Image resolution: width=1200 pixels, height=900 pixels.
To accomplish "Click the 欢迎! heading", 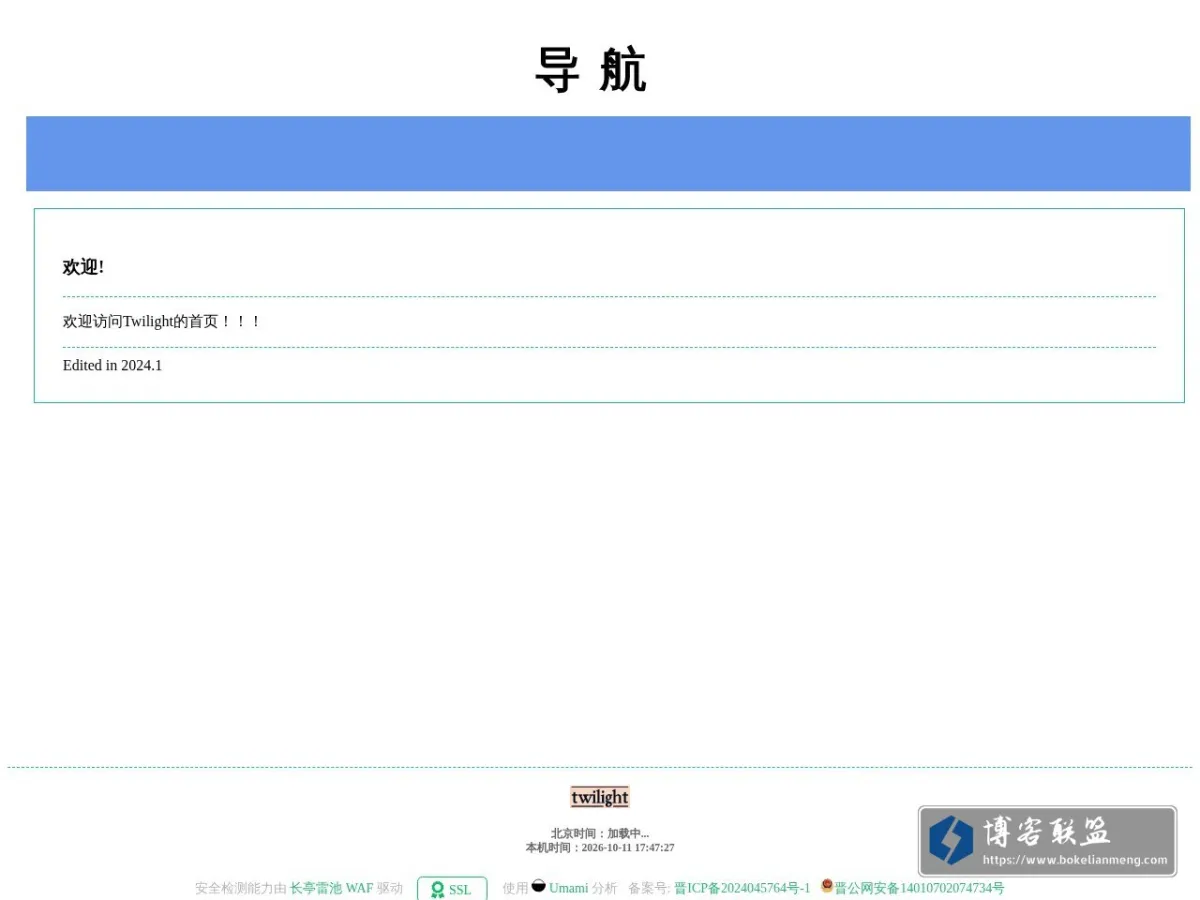I will (83, 267).
